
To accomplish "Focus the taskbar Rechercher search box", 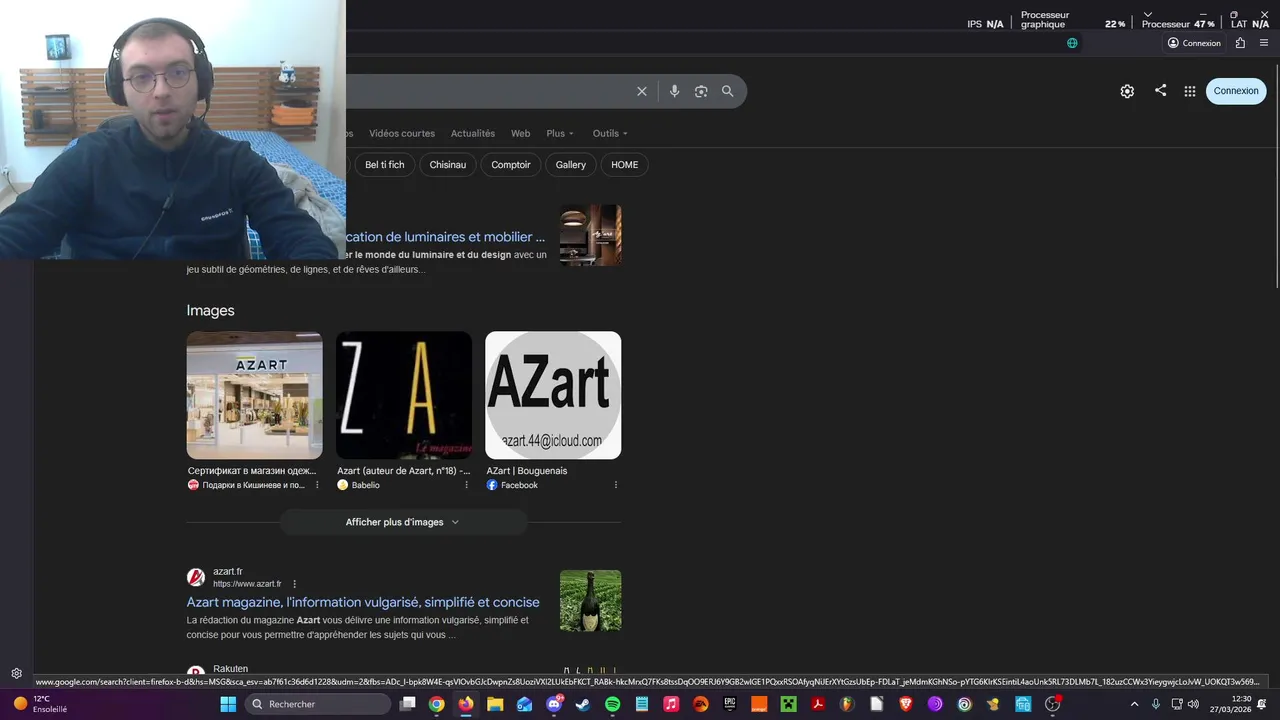I will click(x=318, y=704).
